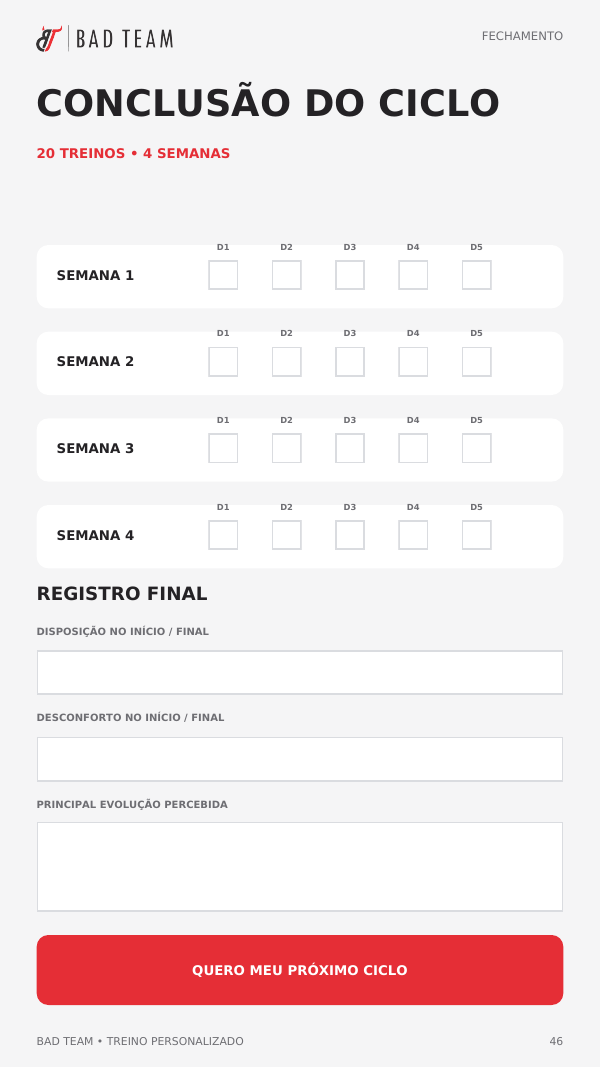The image size is (600, 1067).
Task: Tick Semana 4 D1 box
Action: [x=223, y=535]
